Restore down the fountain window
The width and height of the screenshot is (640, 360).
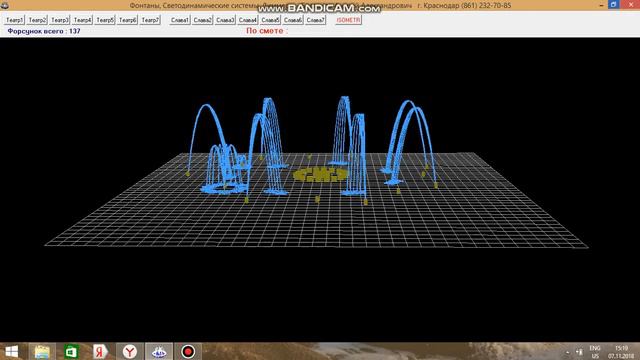click(613, 4)
